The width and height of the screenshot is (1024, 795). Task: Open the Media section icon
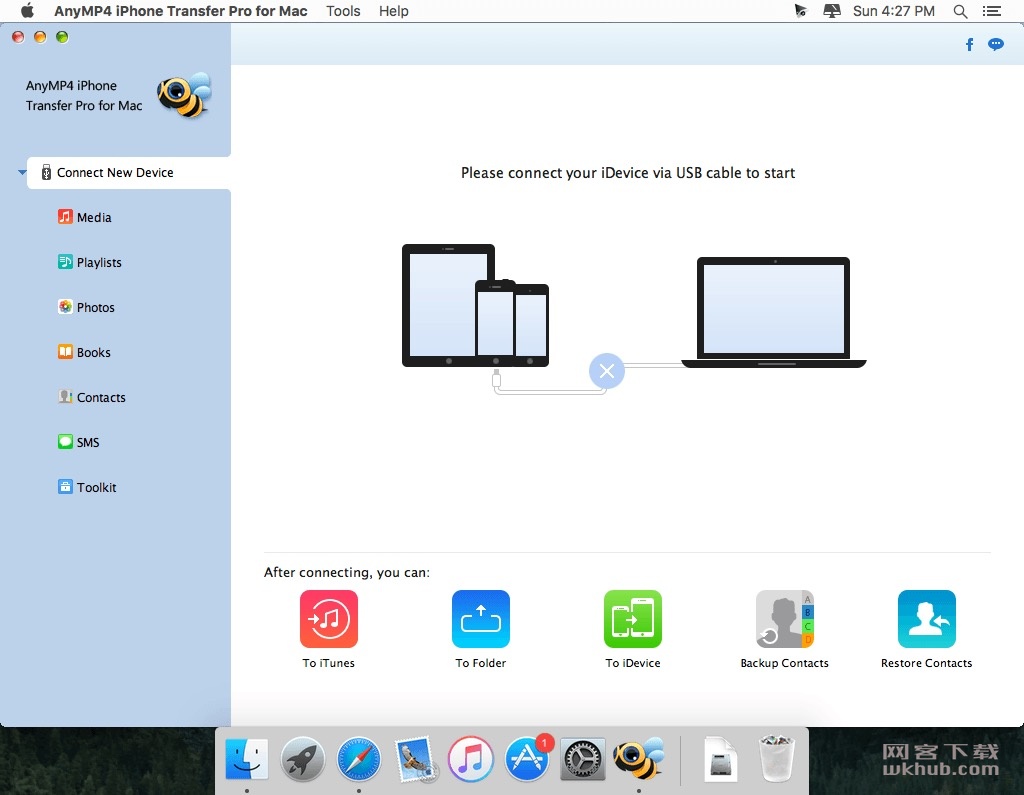pos(65,217)
